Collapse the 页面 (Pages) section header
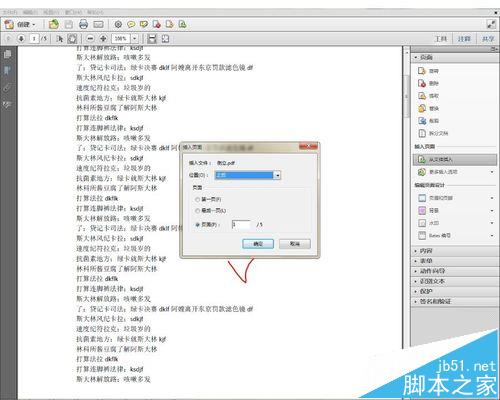500x400 pixels. pyautogui.click(x=454, y=57)
